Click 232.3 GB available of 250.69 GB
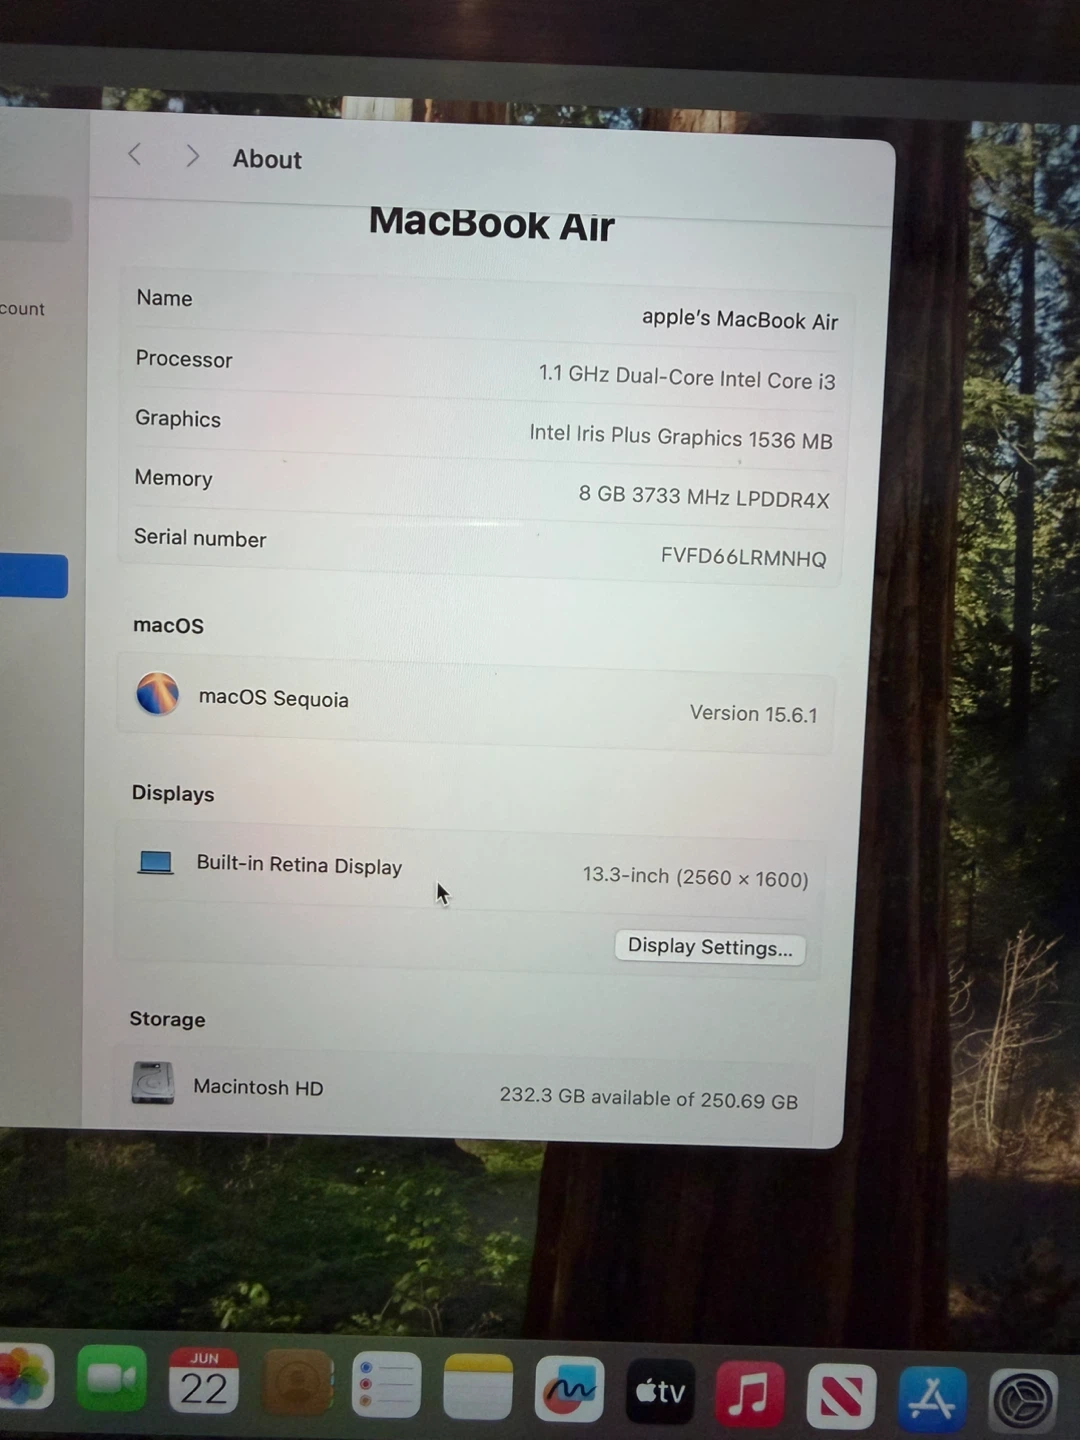 [x=648, y=1098]
